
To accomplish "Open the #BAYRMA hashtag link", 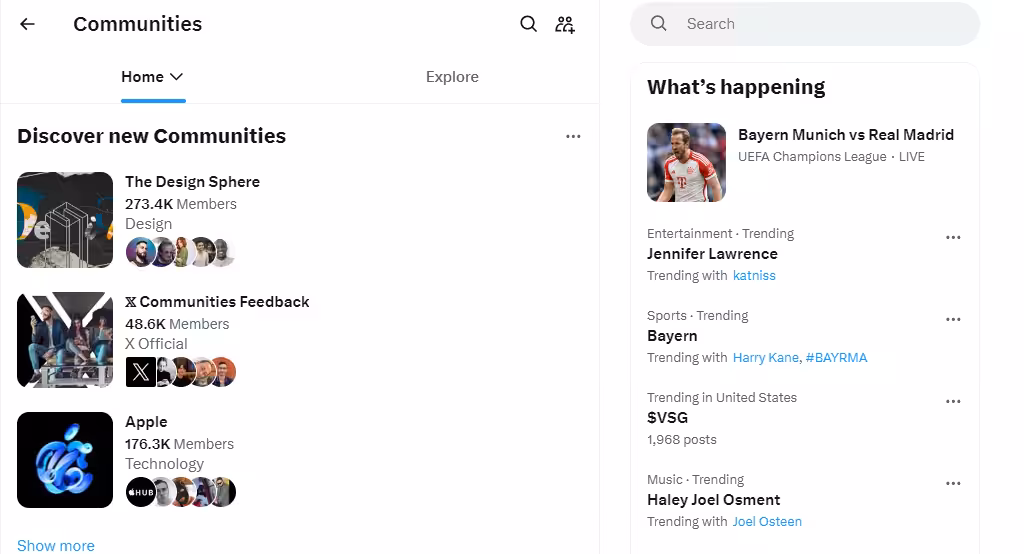I will click(x=837, y=357).
